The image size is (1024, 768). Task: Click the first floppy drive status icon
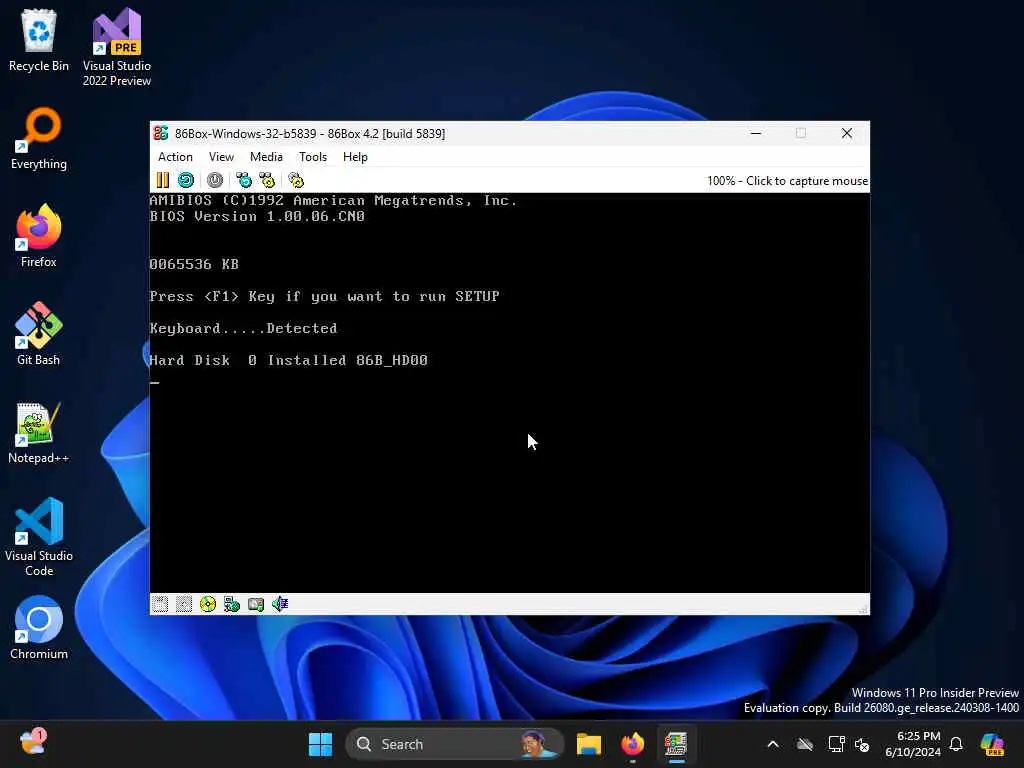click(x=160, y=604)
